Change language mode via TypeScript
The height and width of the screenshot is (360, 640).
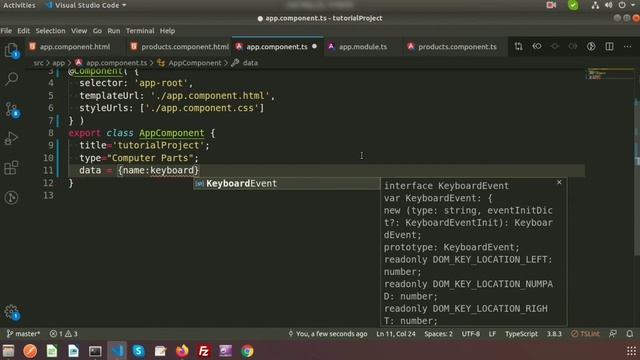pyautogui.click(x=521, y=334)
